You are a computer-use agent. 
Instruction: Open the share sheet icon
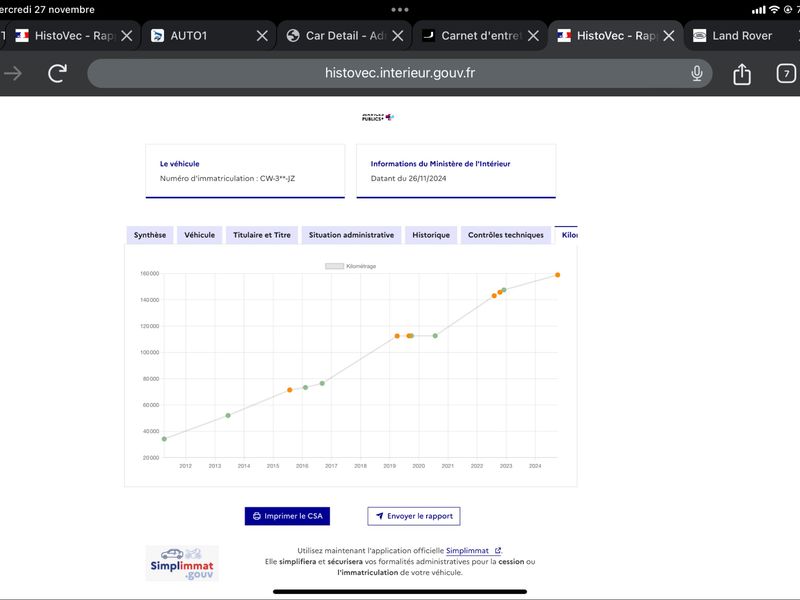pos(742,74)
